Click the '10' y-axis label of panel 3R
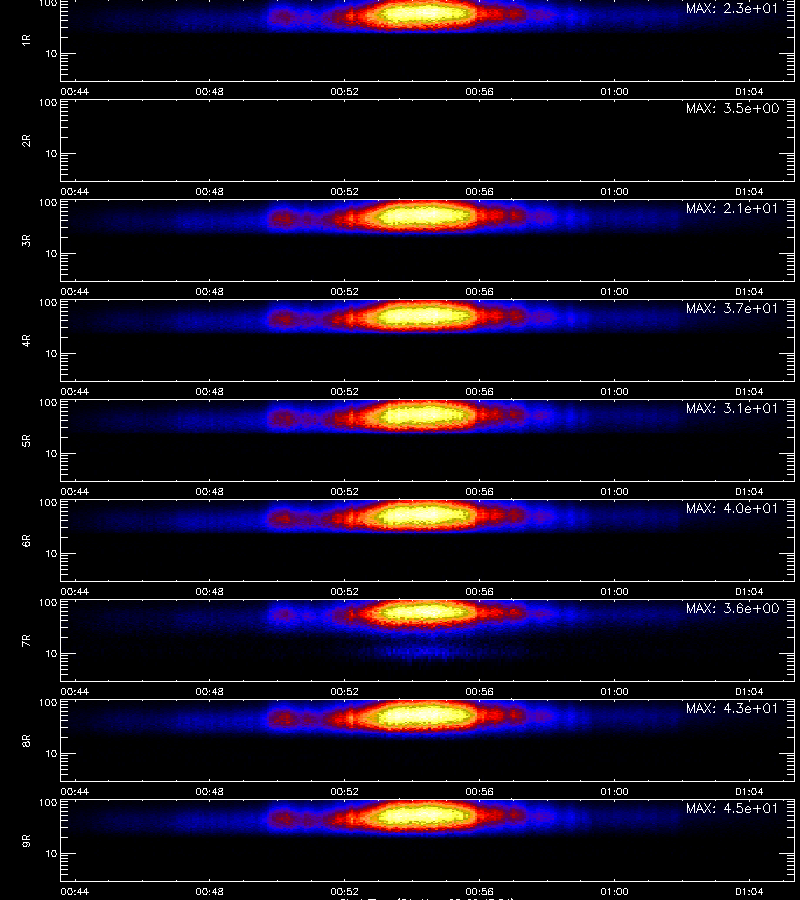 click(51, 253)
